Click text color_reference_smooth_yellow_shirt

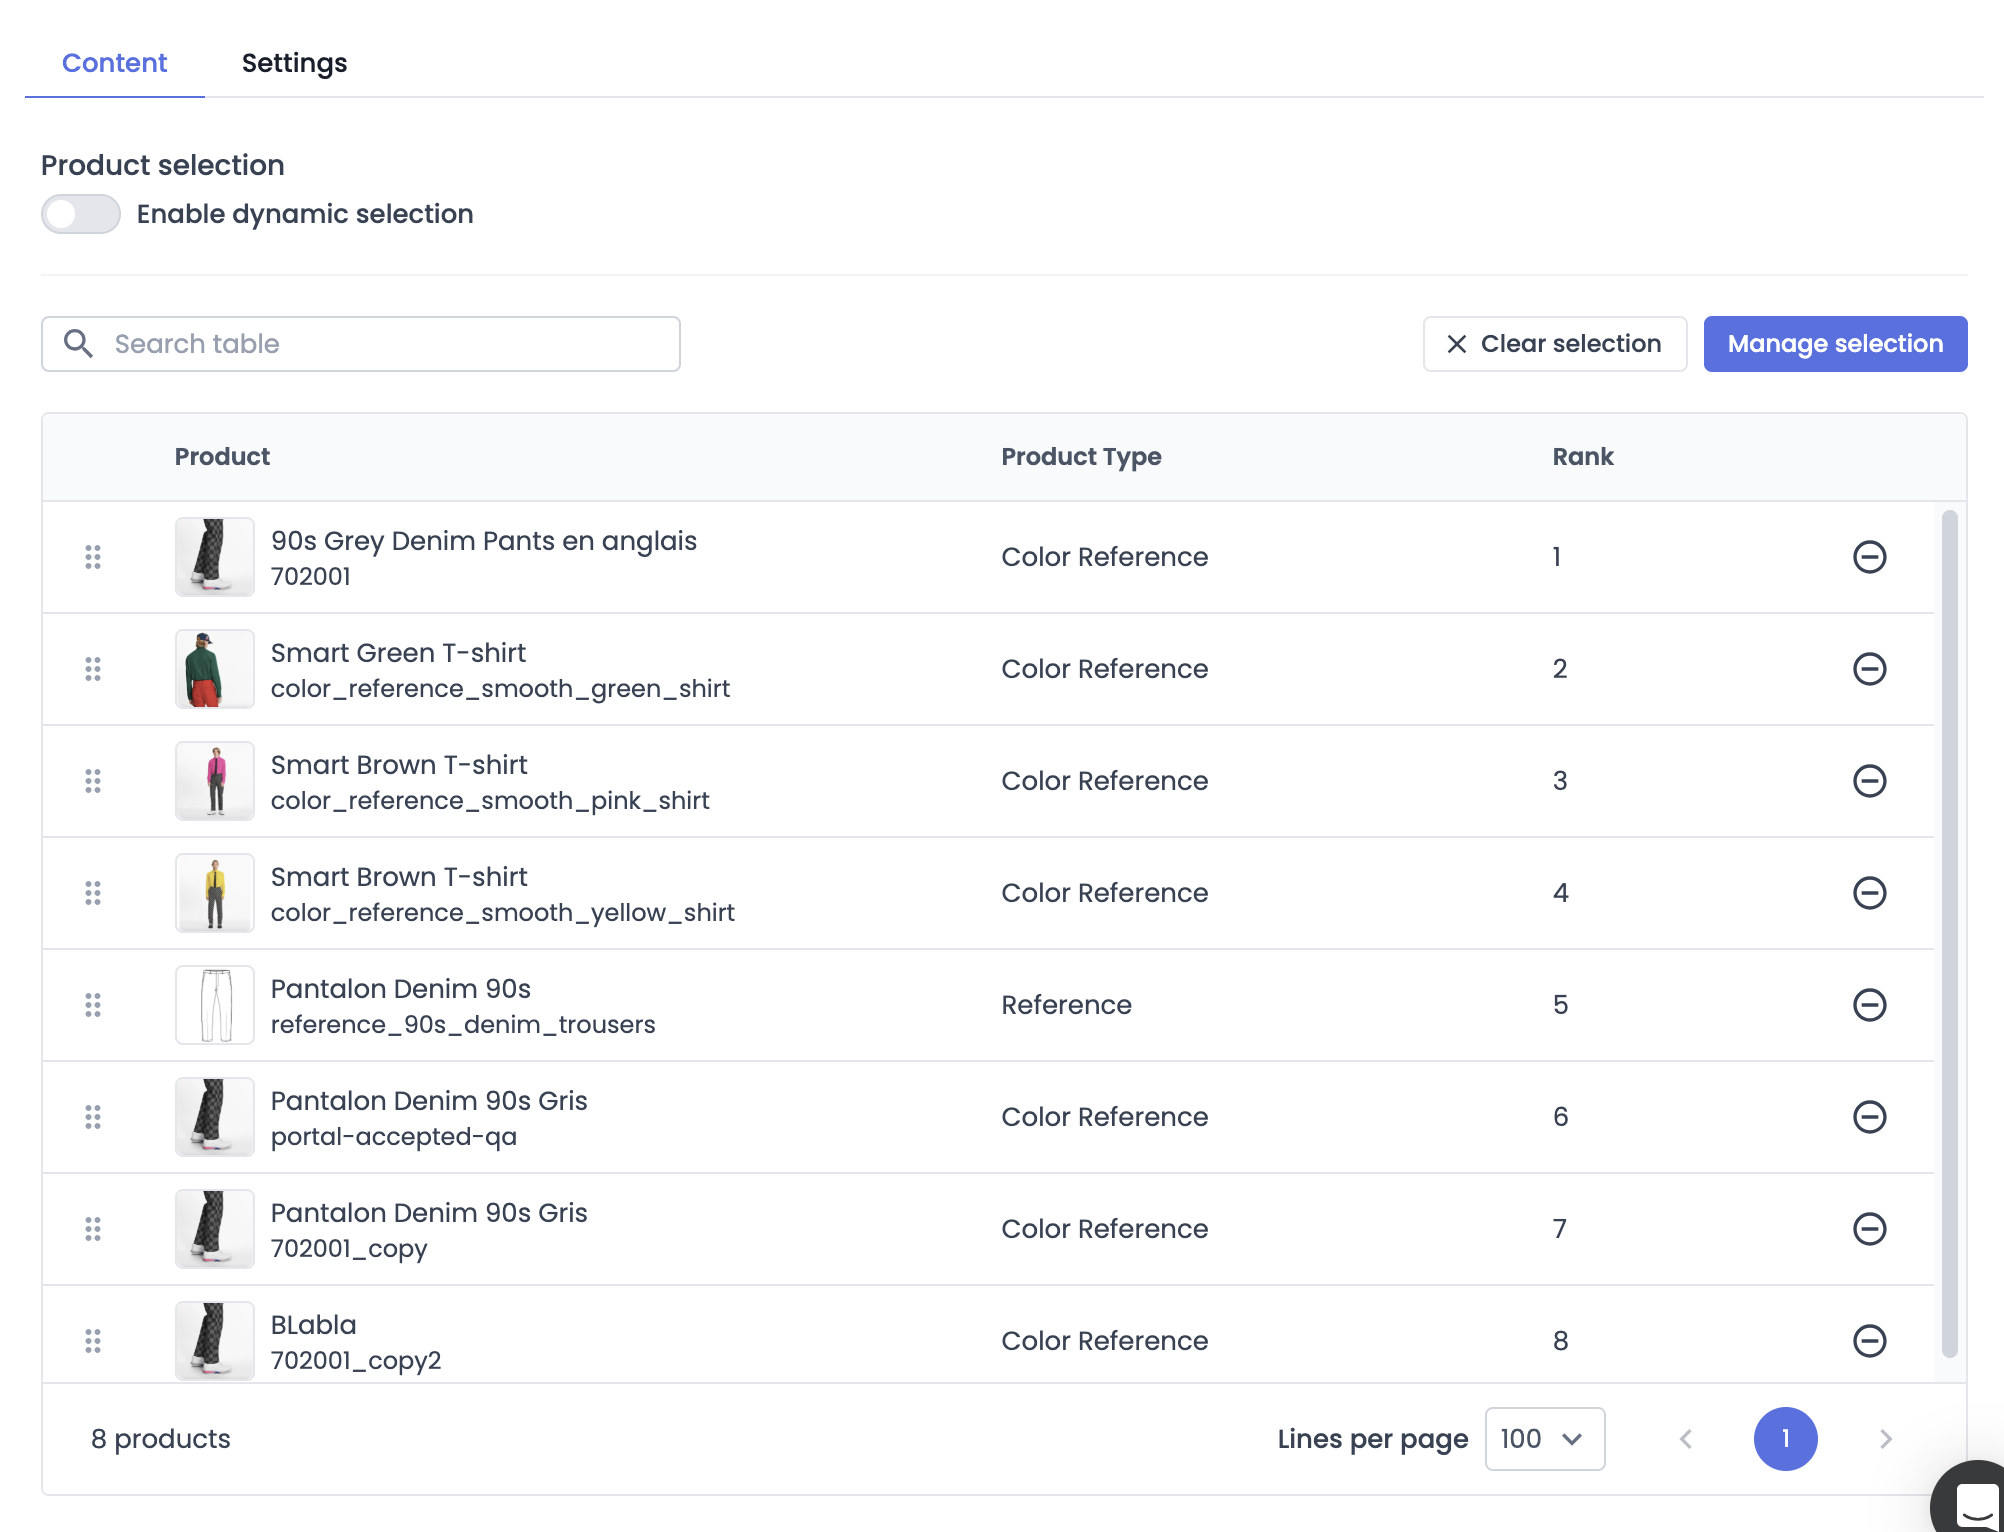(x=503, y=913)
